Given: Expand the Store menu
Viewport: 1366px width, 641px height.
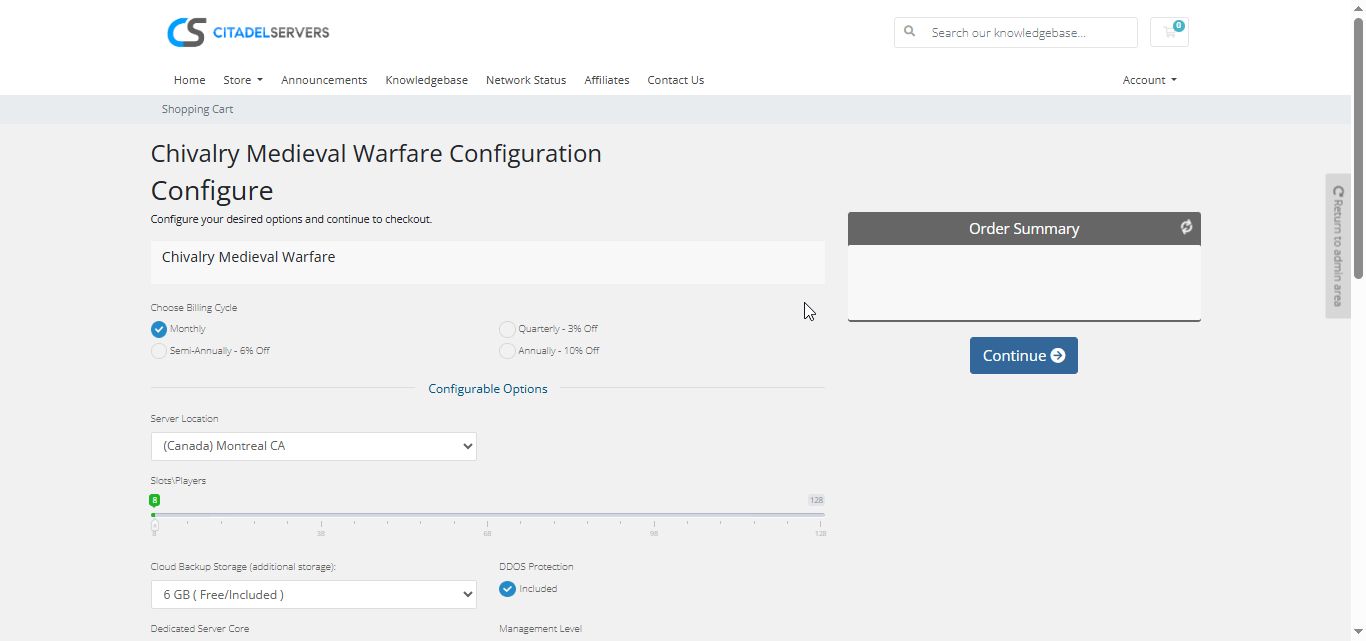Looking at the screenshot, I should (x=242, y=80).
